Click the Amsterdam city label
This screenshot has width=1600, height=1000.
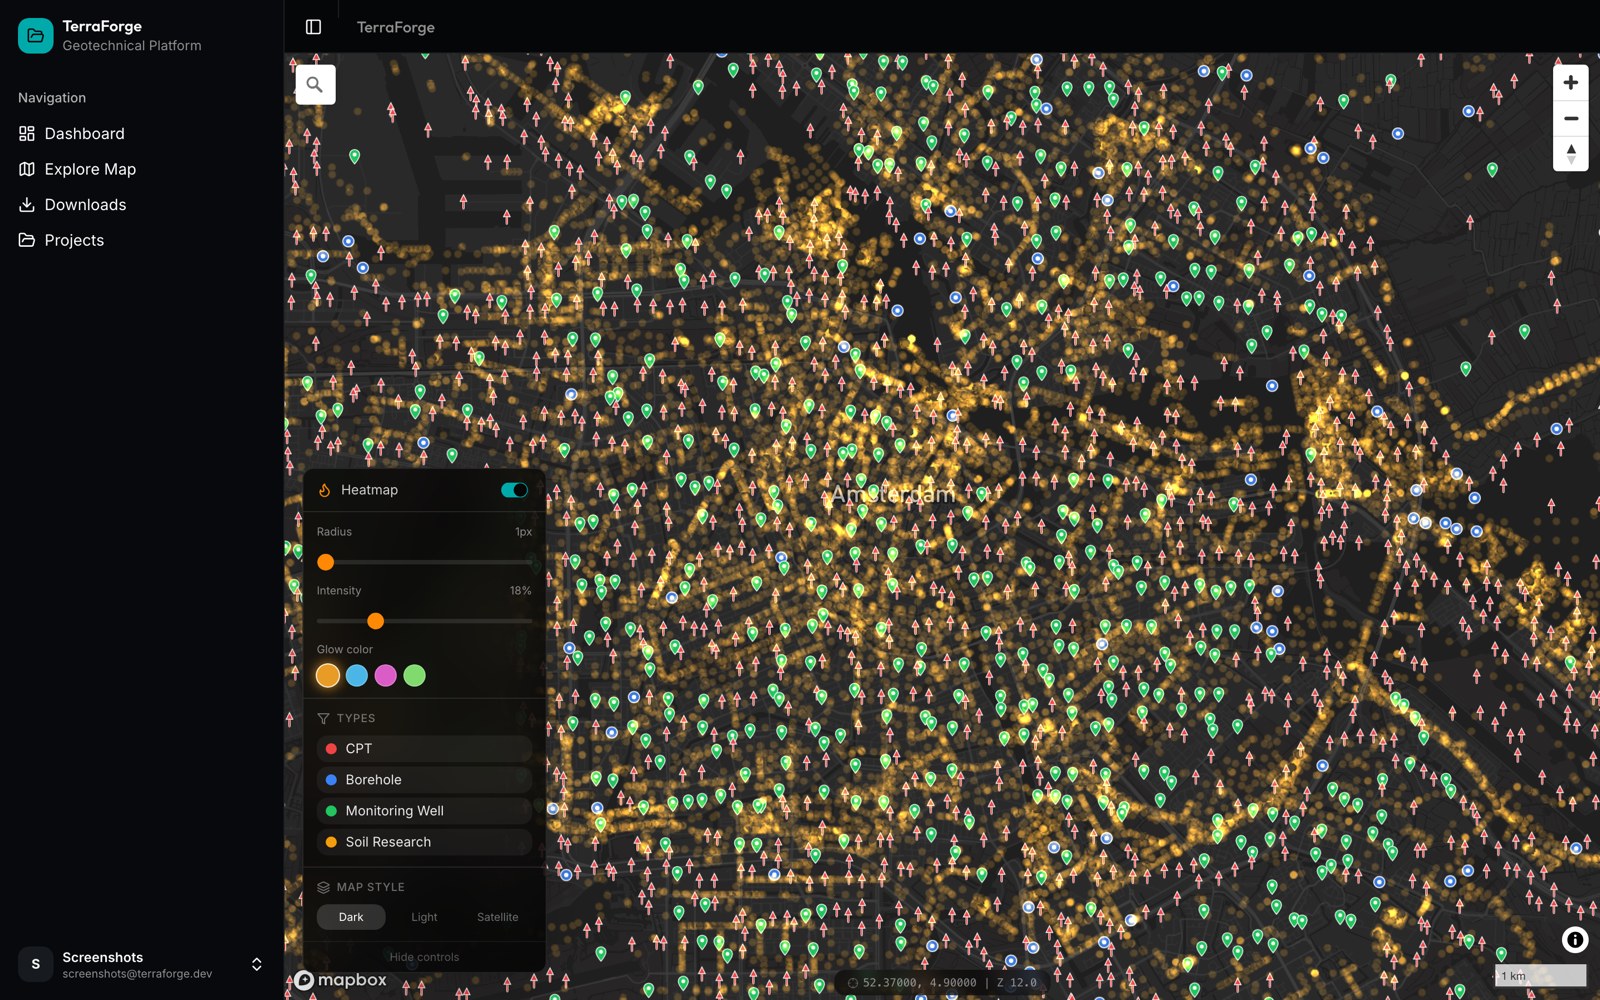(893, 494)
